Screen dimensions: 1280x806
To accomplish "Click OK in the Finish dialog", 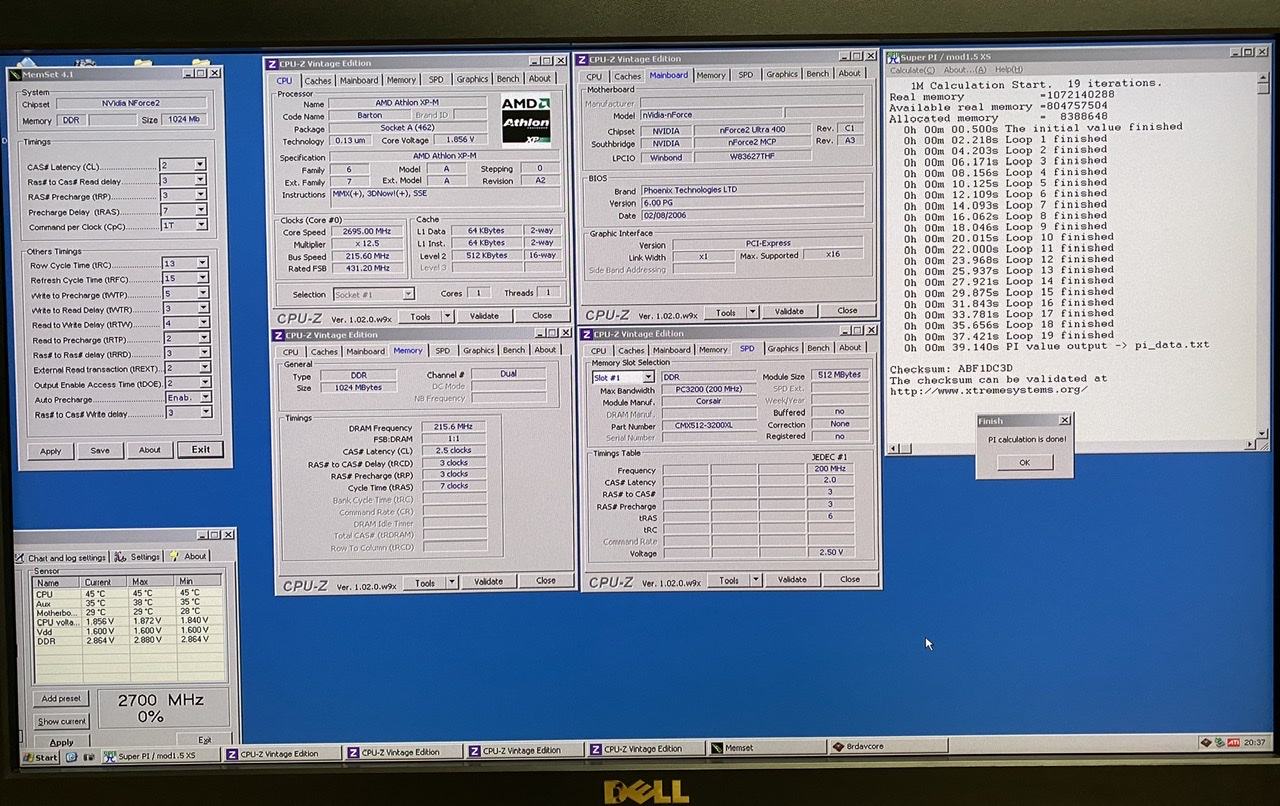I will tap(1024, 462).
